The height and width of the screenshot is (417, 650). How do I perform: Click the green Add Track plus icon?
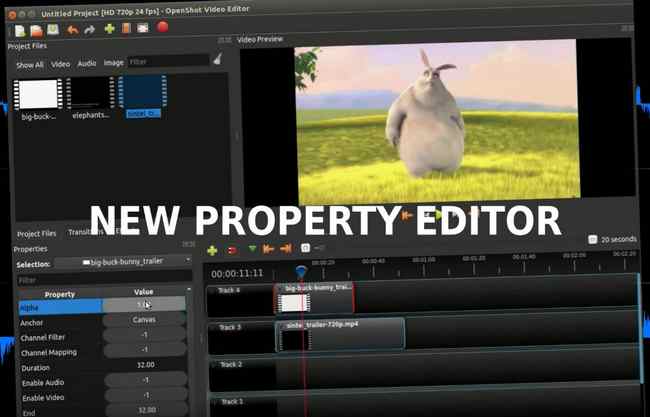tap(212, 250)
